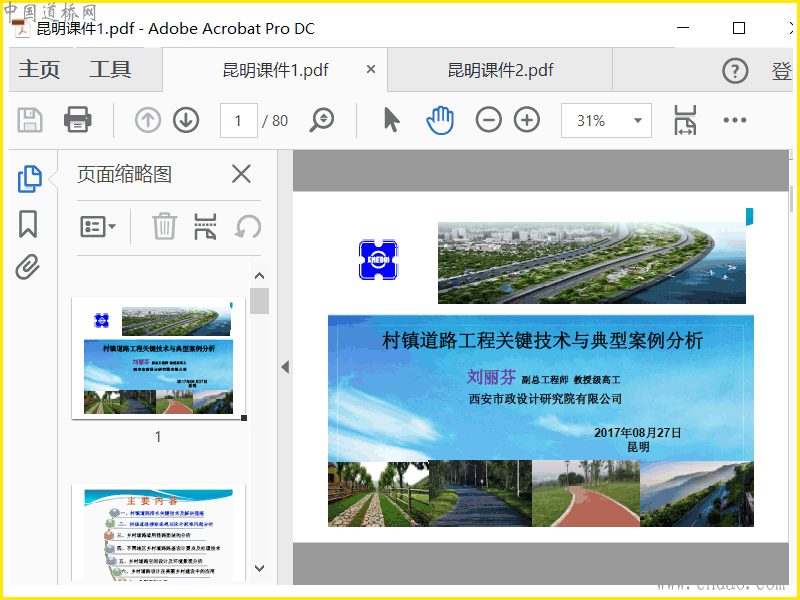This screenshot has width=800, height=600.
Task: Zoom out with the minus icon
Action: [x=488, y=120]
